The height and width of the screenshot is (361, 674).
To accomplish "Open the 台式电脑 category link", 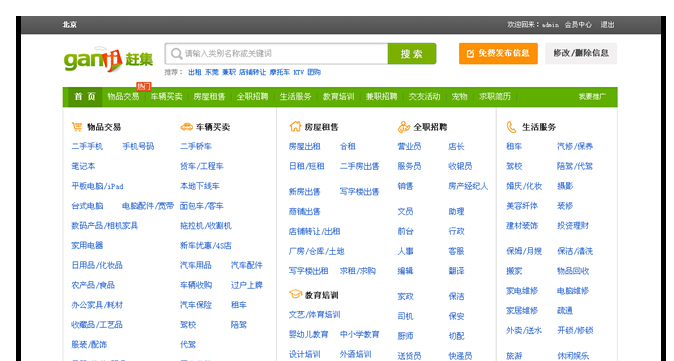I will [87, 206].
